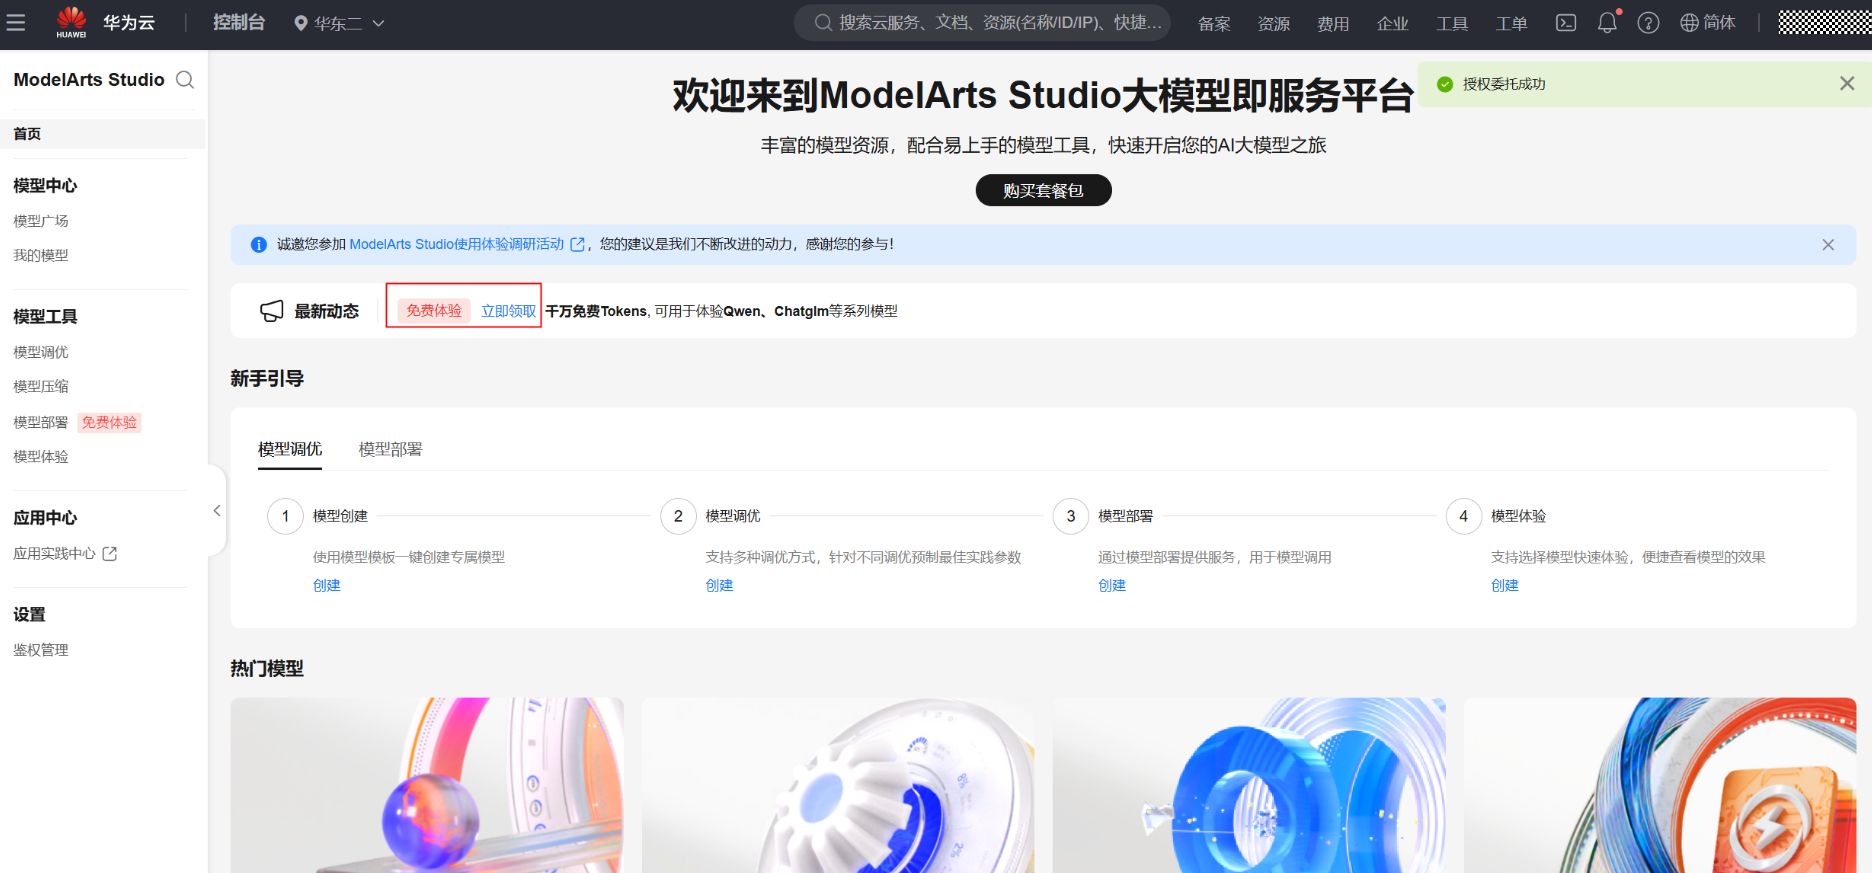This screenshot has height=873, width=1872.
Task: Click the 最新动态 megaphone icon
Action: click(x=272, y=312)
